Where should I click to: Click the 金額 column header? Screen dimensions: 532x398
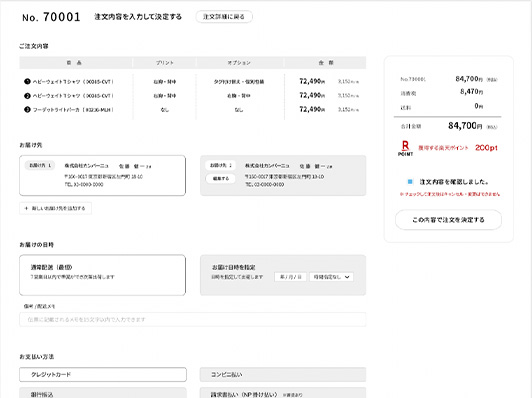tap(326, 63)
